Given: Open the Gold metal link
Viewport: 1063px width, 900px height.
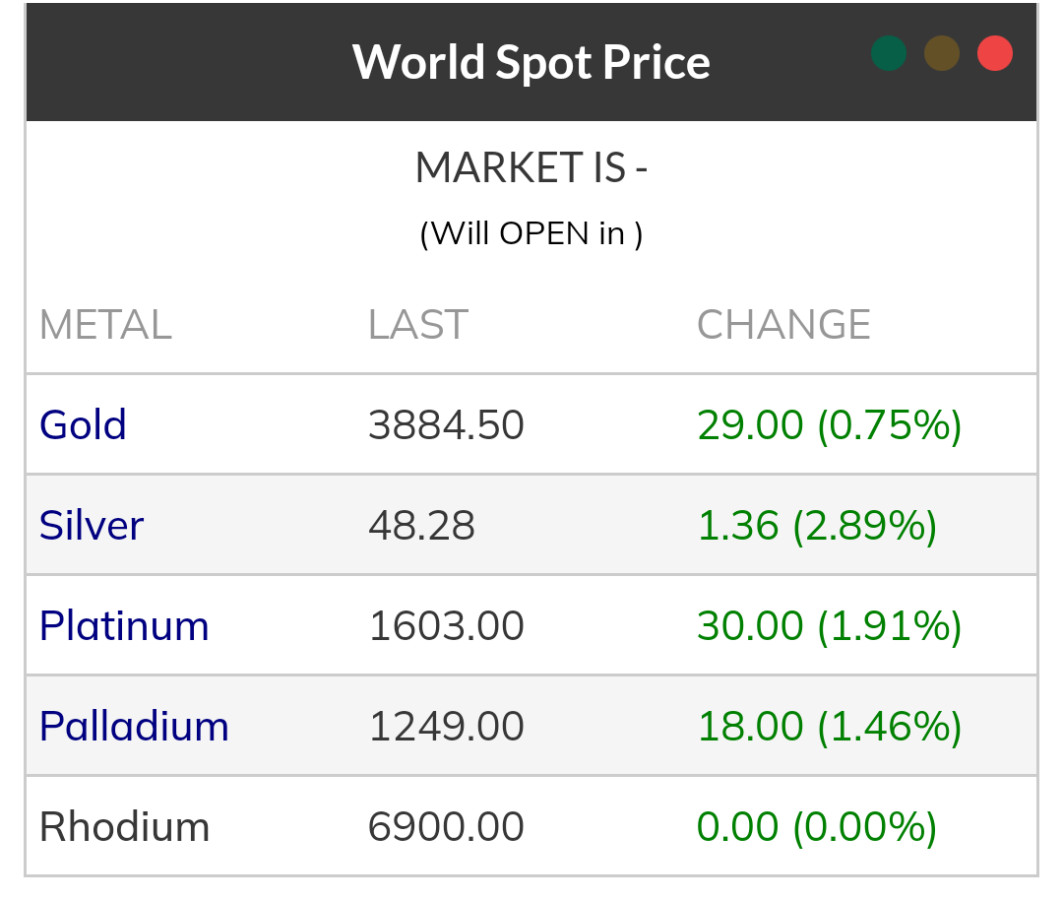Looking at the screenshot, I should pos(83,425).
